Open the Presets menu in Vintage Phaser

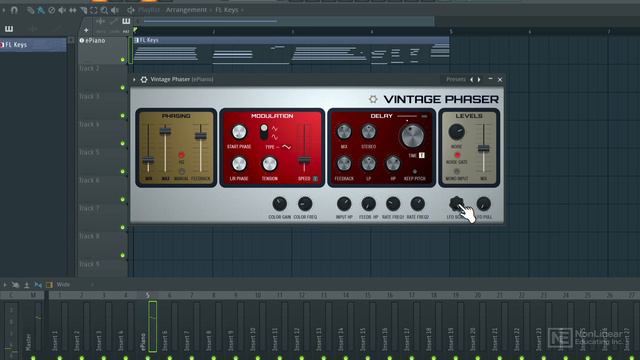tap(456, 80)
